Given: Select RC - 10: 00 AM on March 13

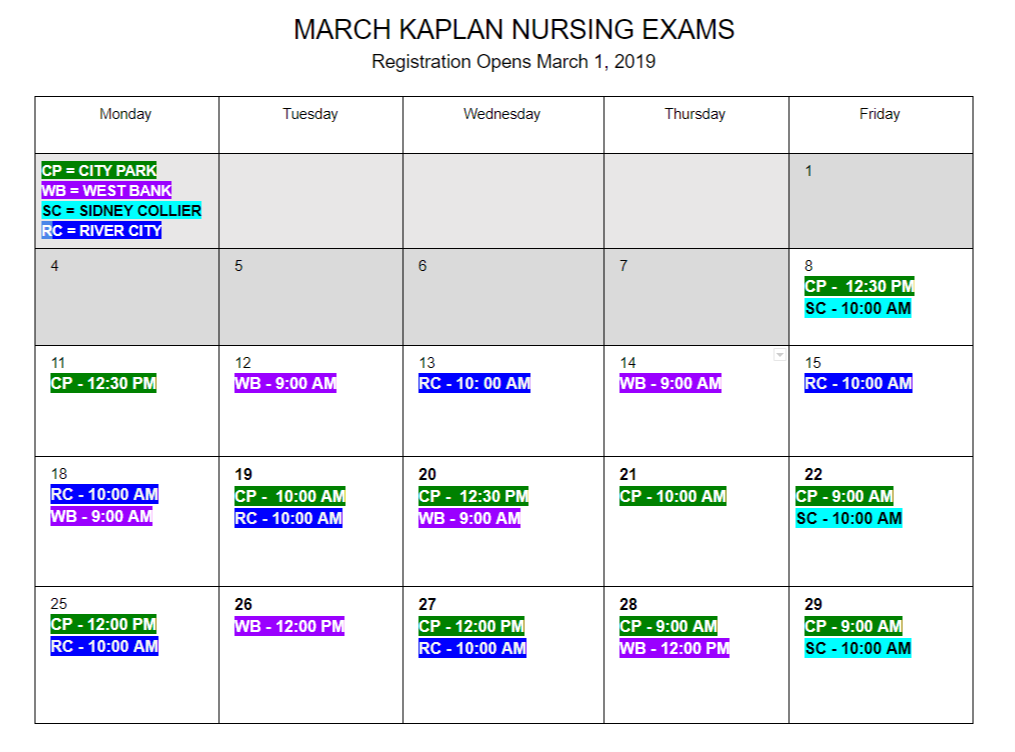Looking at the screenshot, I should (x=474, y=383).
